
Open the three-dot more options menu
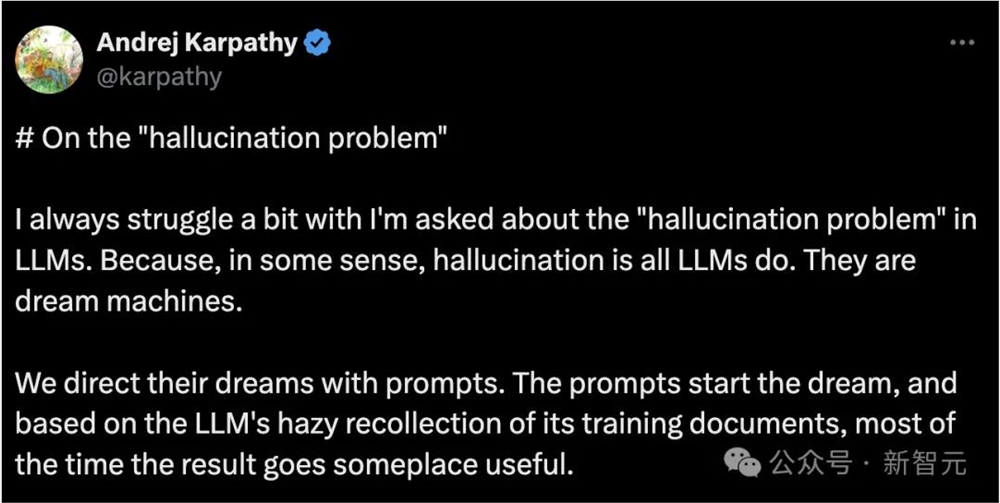click(961, 43)
